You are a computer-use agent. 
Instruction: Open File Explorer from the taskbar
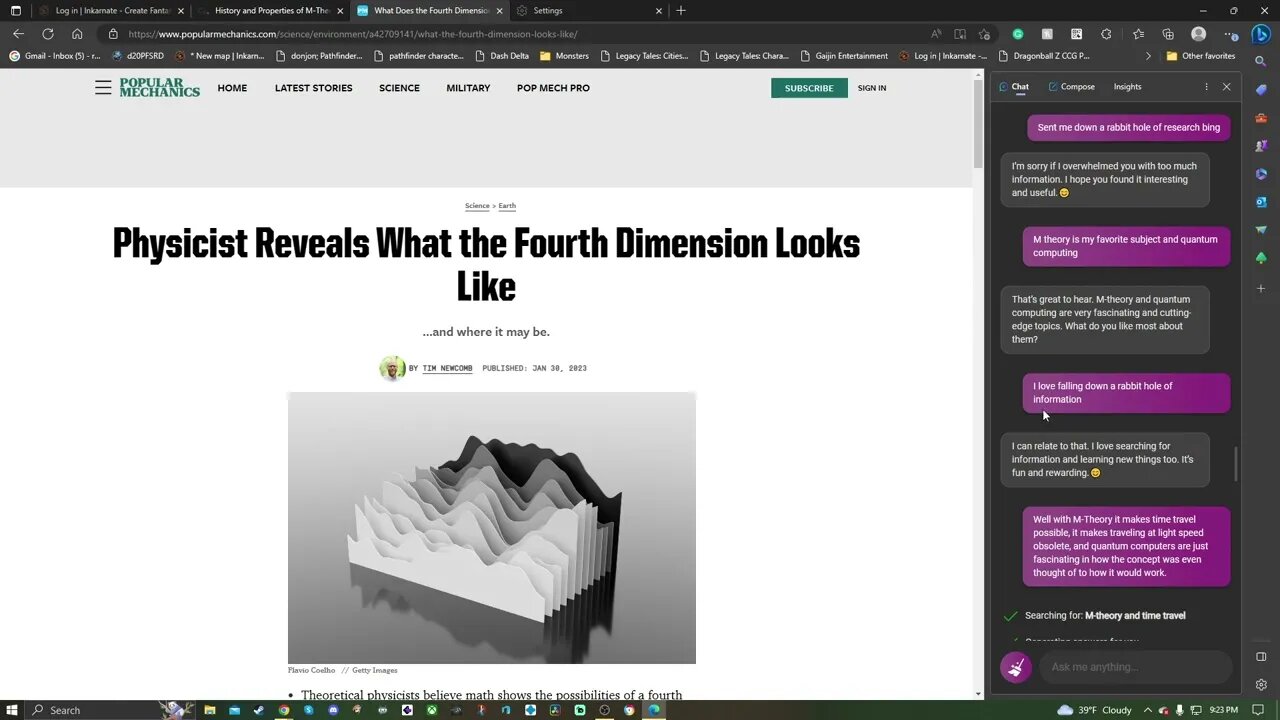point(210,710)
